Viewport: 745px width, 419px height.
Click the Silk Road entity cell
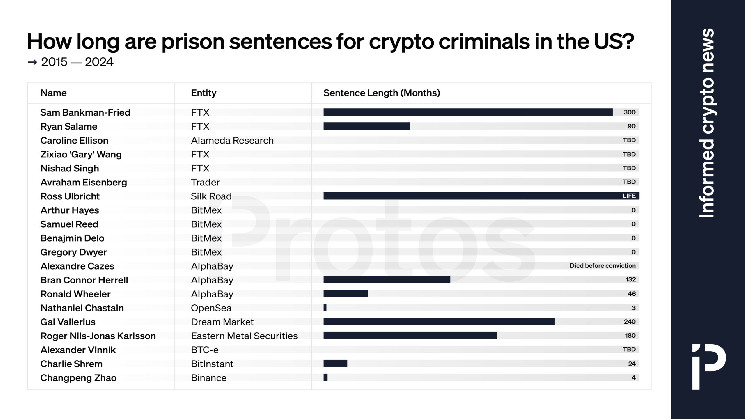point(211,196)
